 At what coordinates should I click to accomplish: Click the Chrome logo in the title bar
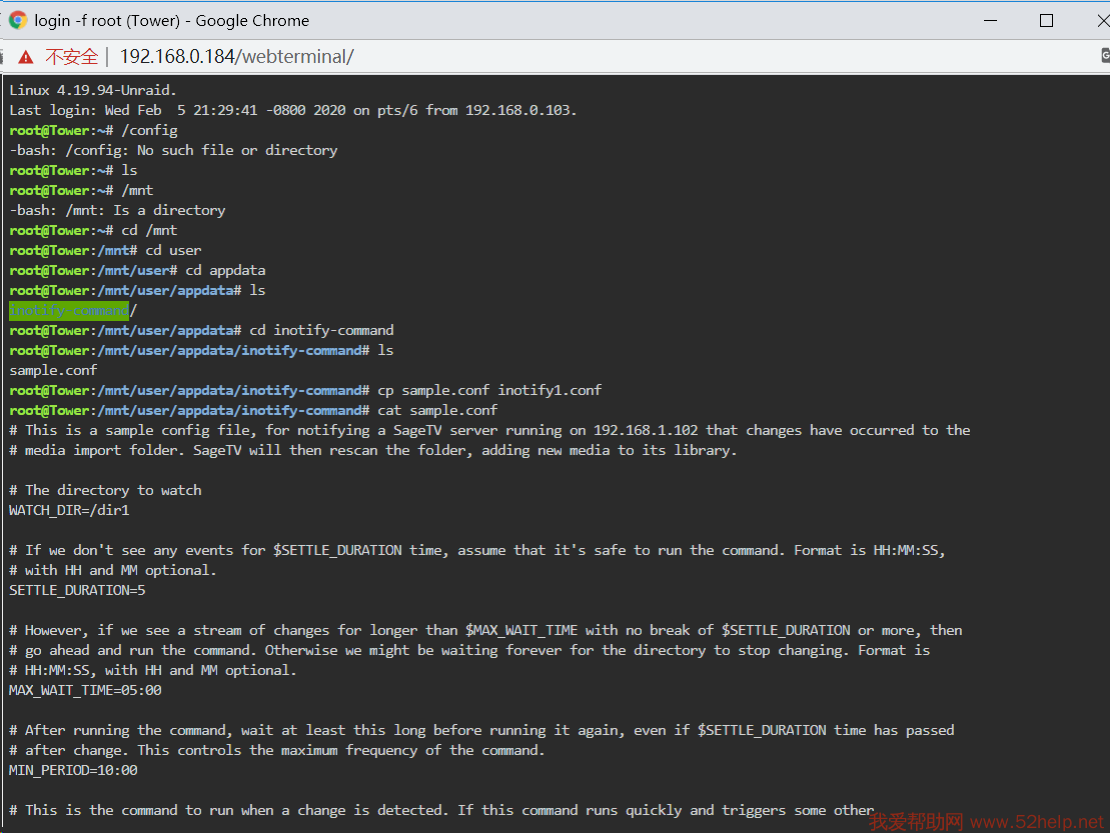click(x=18, y=20)
